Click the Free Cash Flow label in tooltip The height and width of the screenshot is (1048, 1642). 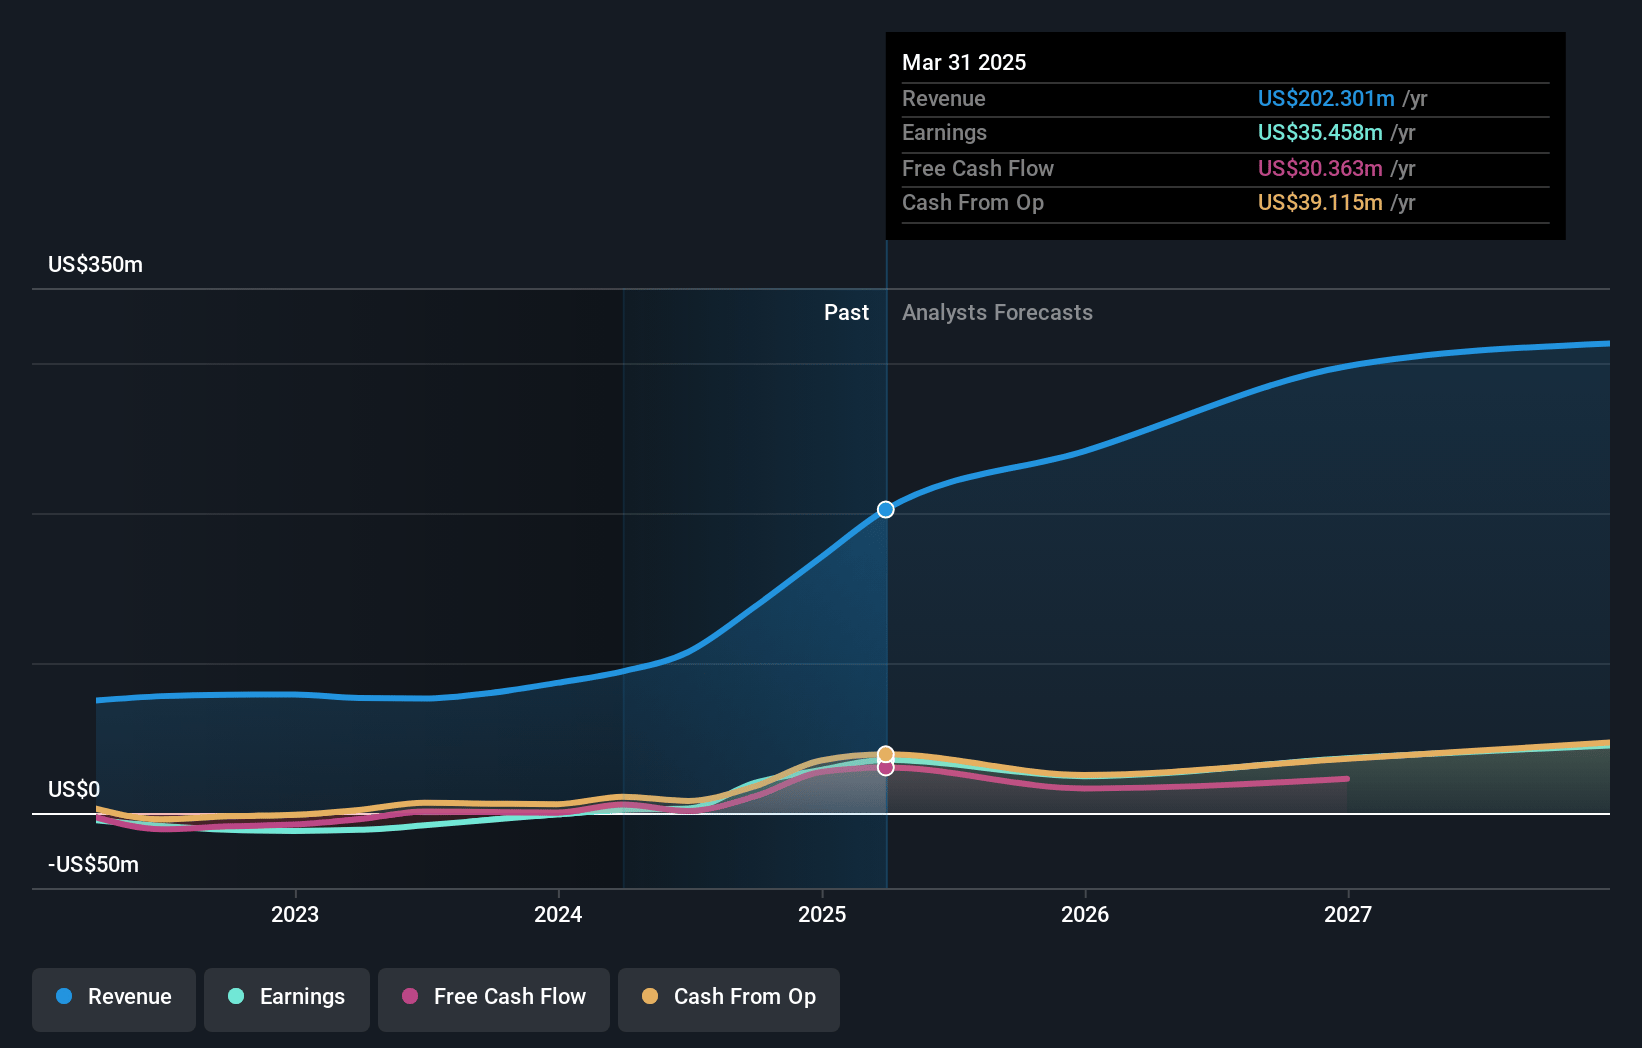click(x=978, y=168)
